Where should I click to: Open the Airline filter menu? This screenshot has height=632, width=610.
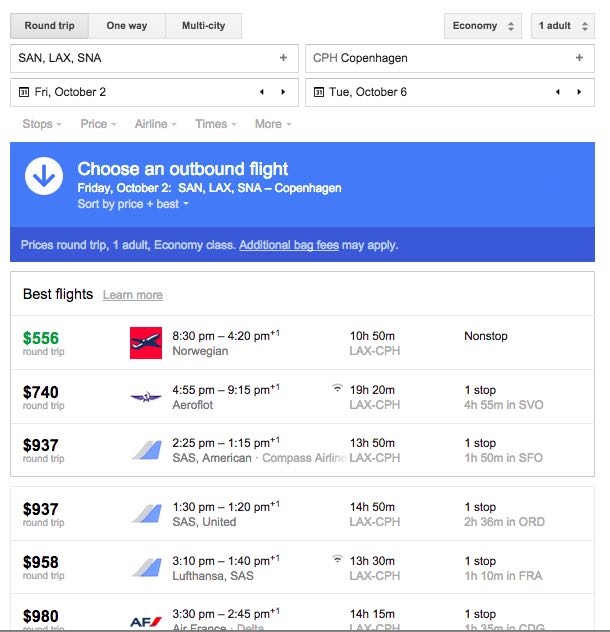tap(156, 124)
